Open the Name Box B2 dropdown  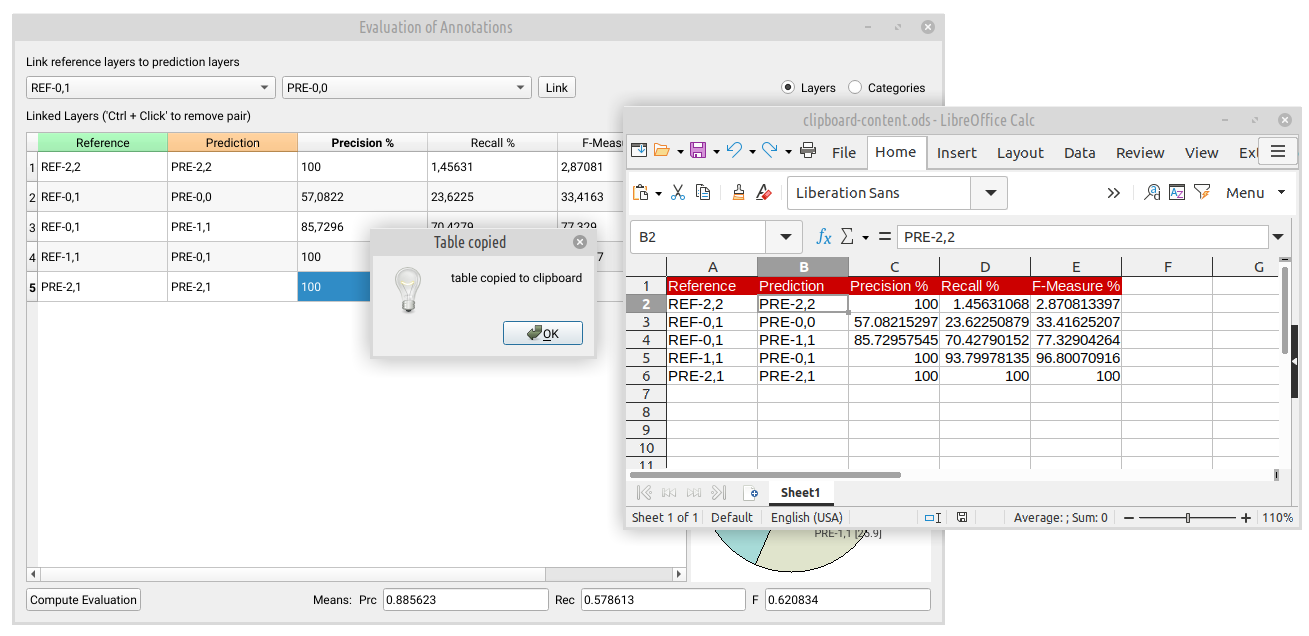click(783, 237)
